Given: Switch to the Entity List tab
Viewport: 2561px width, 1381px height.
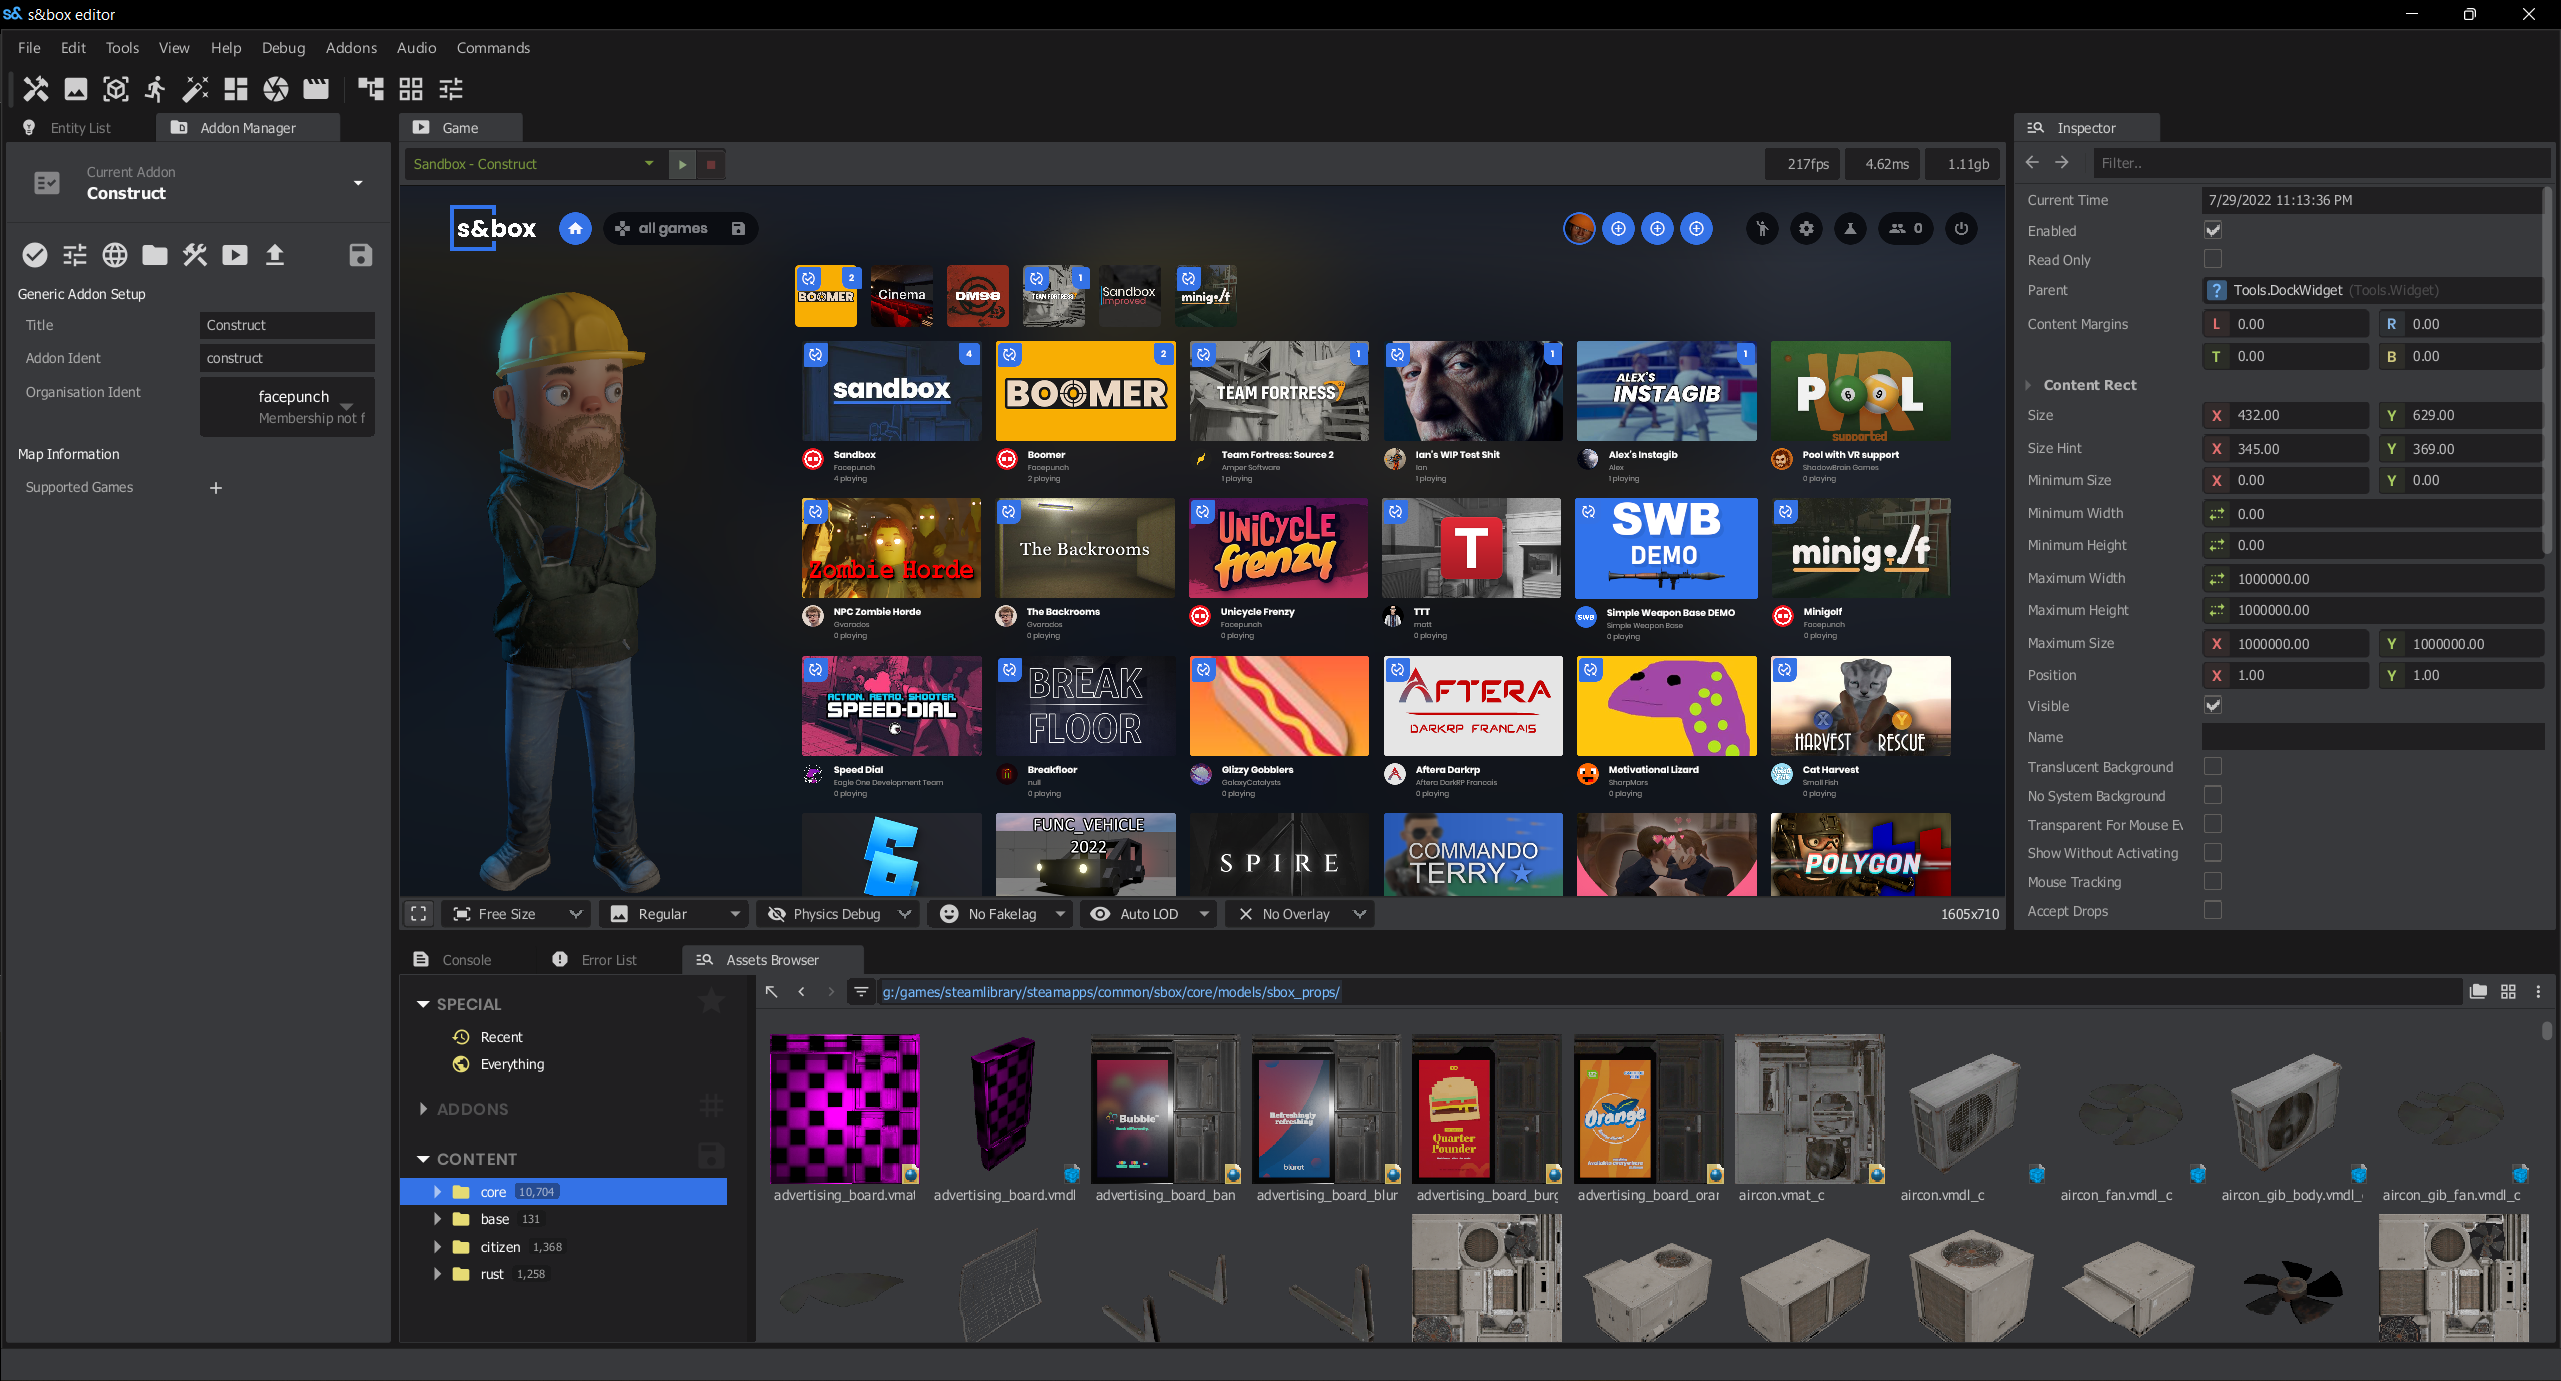Looking at the screenshot, I should point(80,128).
